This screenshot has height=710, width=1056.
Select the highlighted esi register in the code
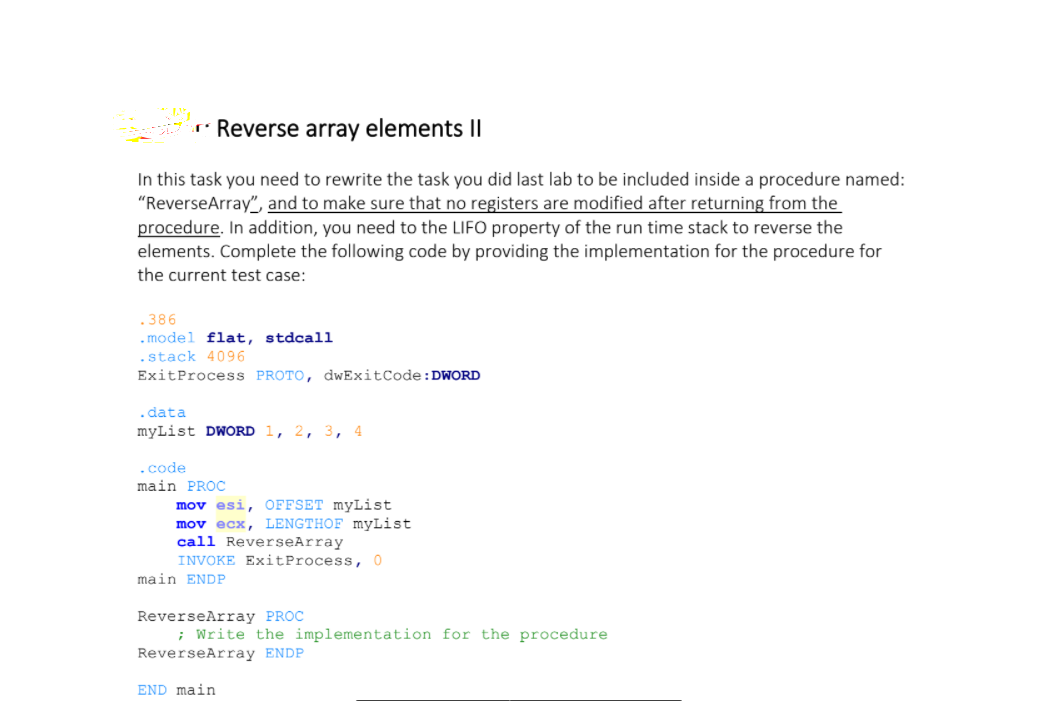(x=231, y=505)
